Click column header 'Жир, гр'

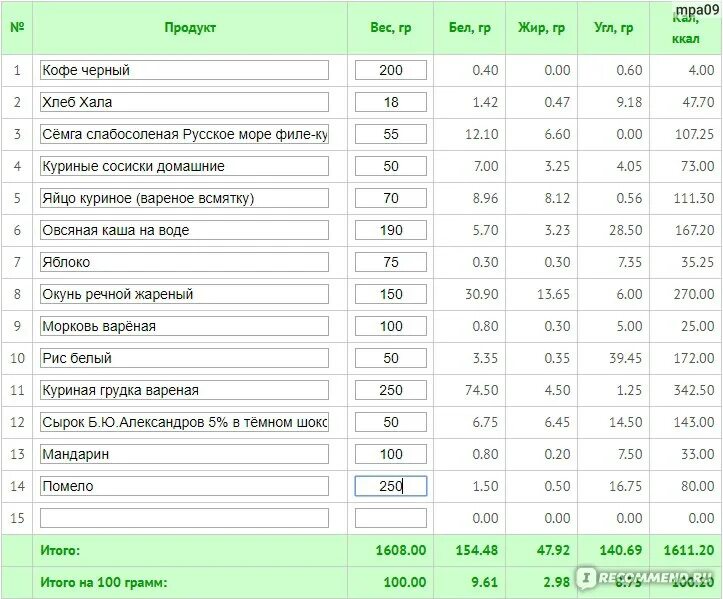pyautogui.click(x=541, y=28)
